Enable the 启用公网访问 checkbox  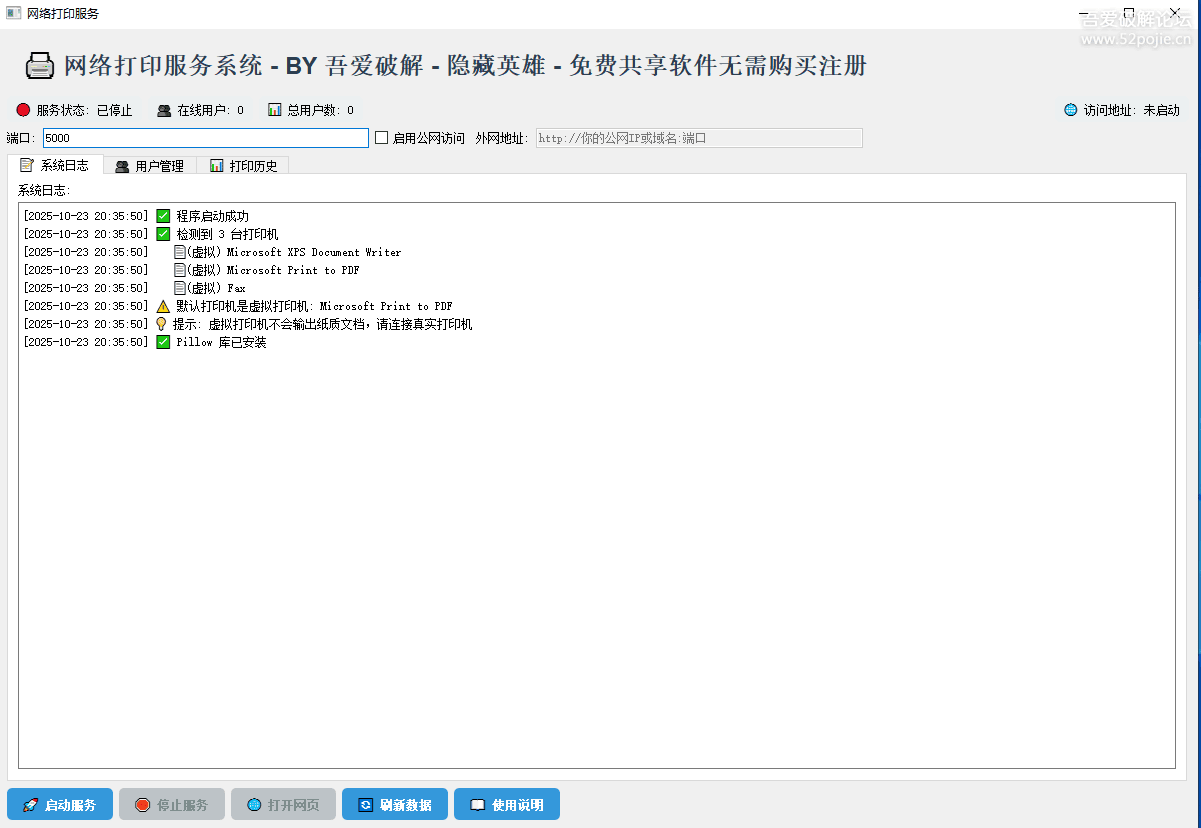tap(381, 138)
